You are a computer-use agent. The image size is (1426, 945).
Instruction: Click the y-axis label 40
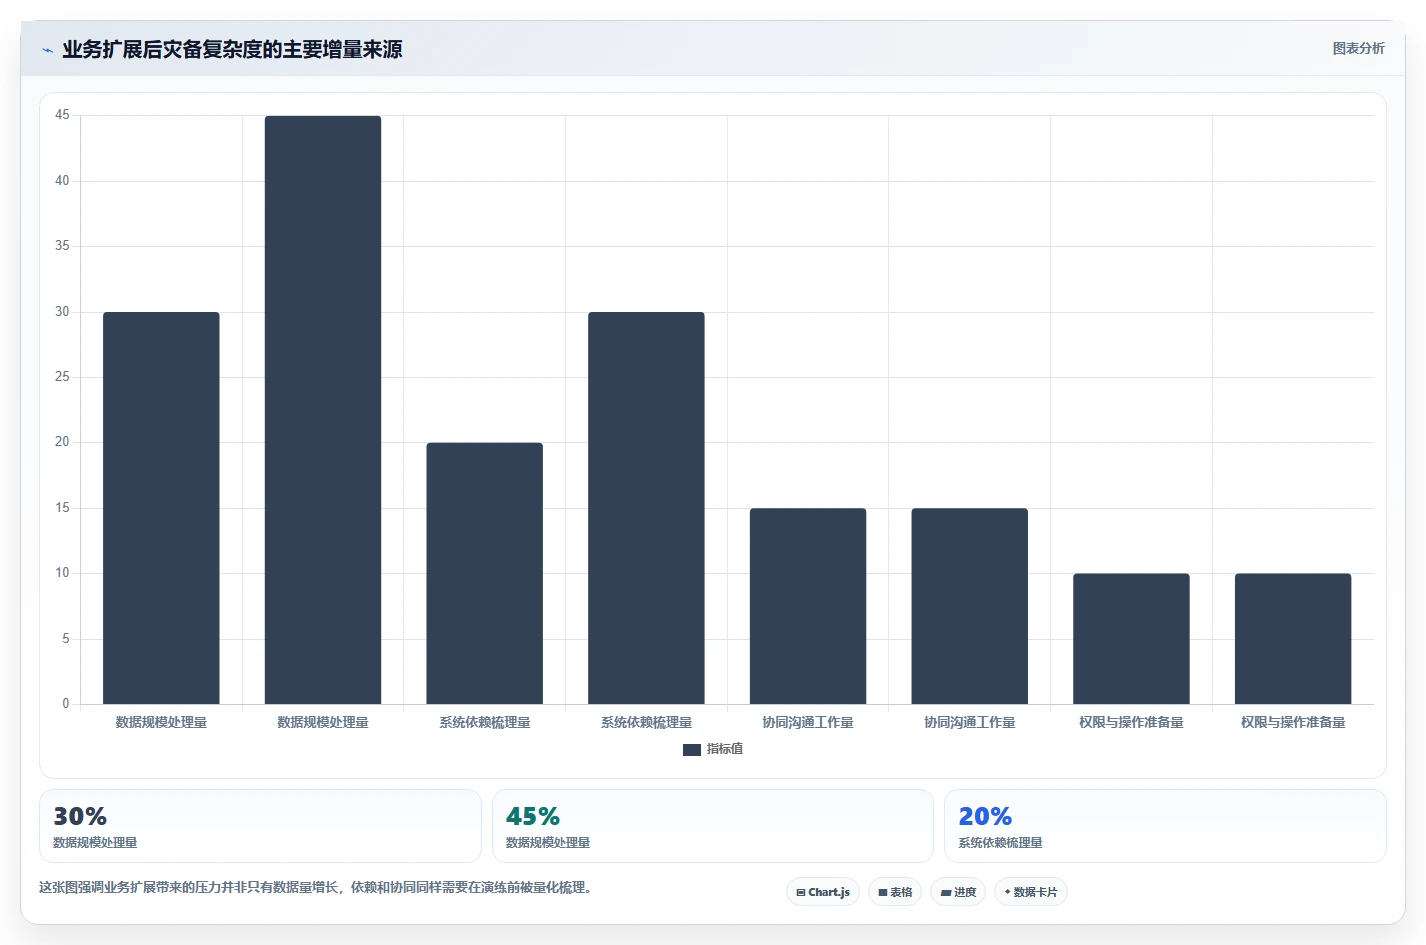[x=62, y=181]
